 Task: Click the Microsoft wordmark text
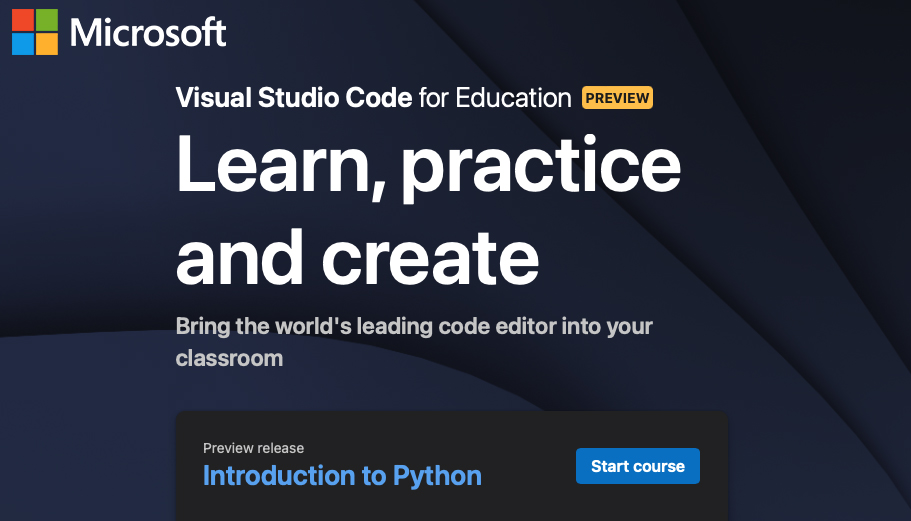148,33
